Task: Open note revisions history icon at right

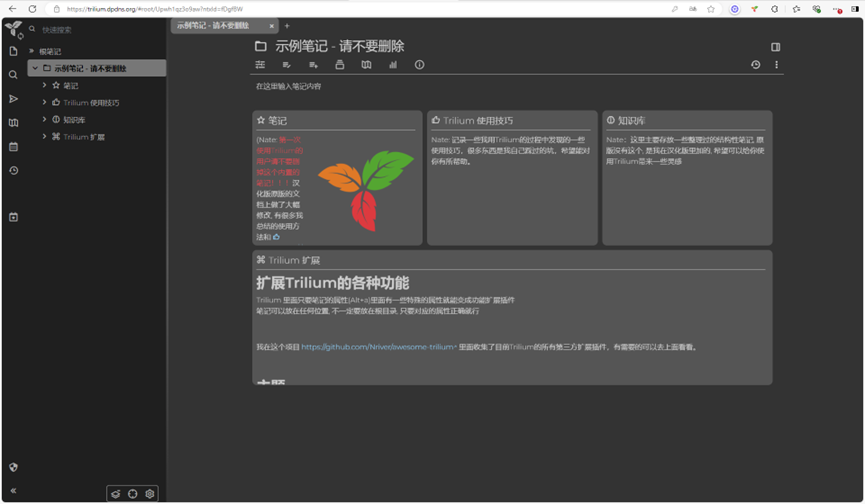Action: [755, 65]
